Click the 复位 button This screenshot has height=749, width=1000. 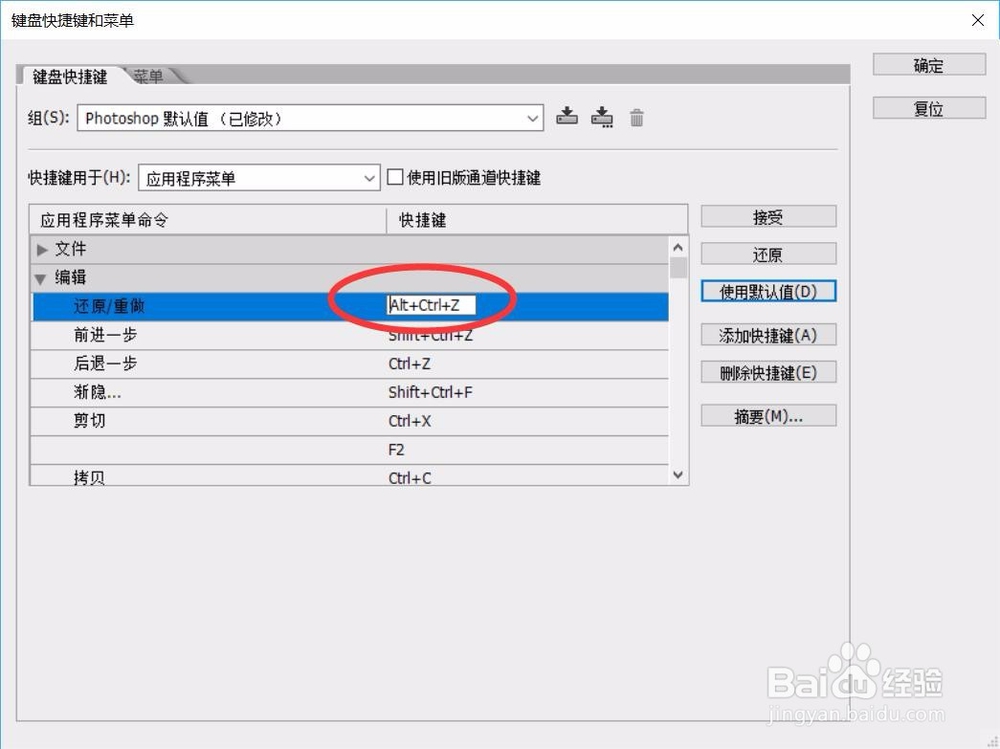pos(927,108)
